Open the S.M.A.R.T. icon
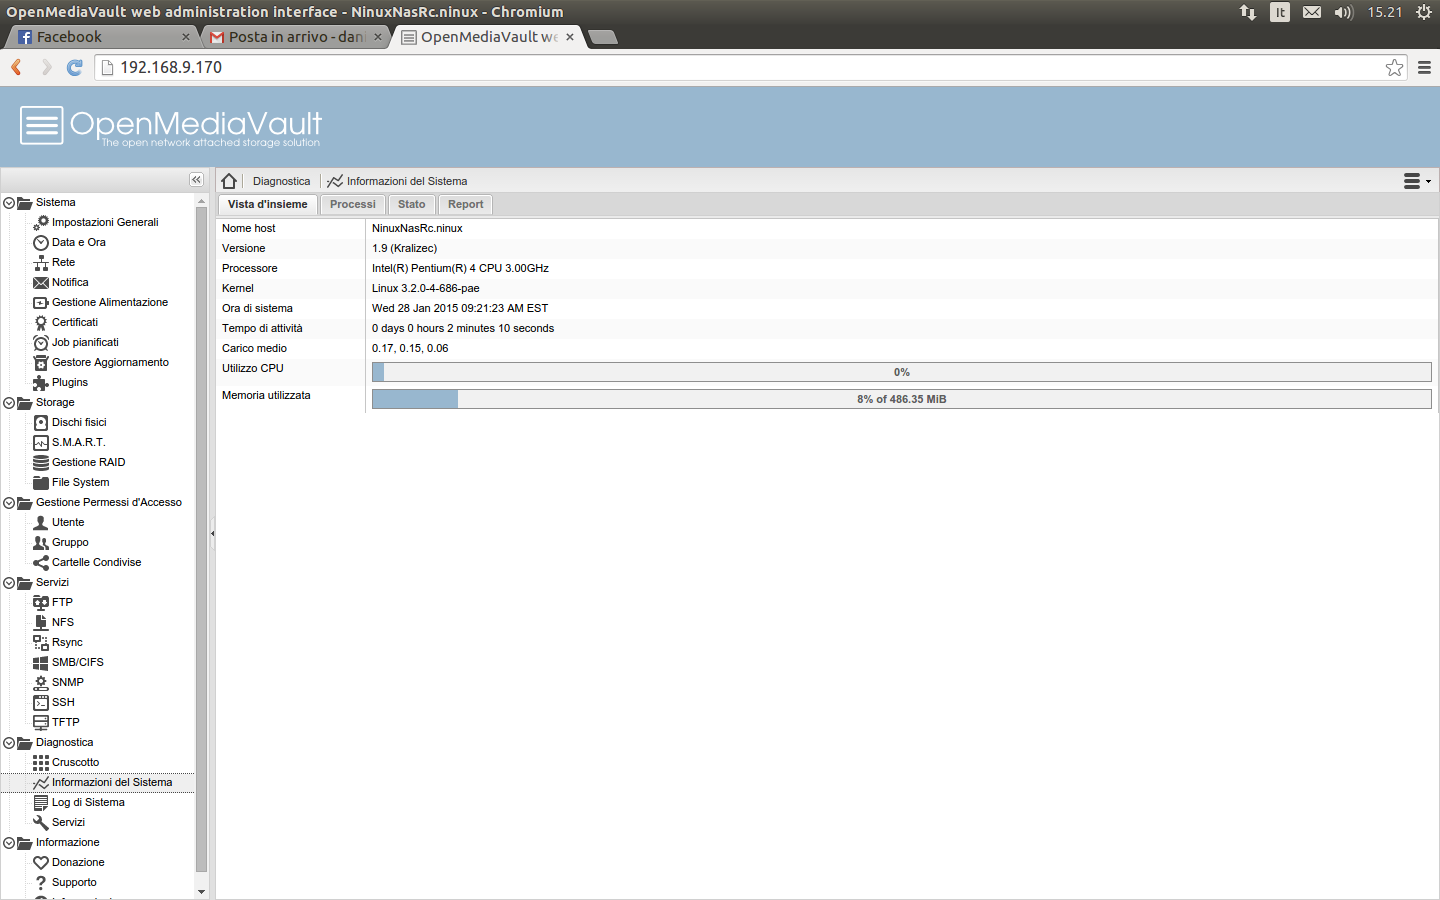Viewport: 1440px width, 900px height. [x=41, y=442]
